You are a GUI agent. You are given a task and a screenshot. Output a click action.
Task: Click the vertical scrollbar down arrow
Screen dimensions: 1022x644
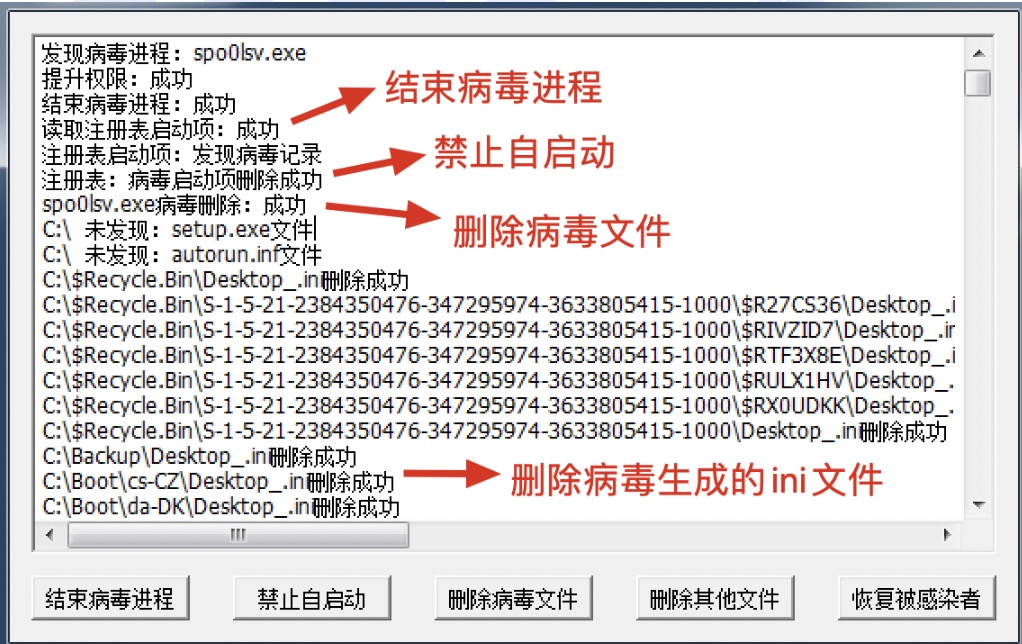[978, 505]
